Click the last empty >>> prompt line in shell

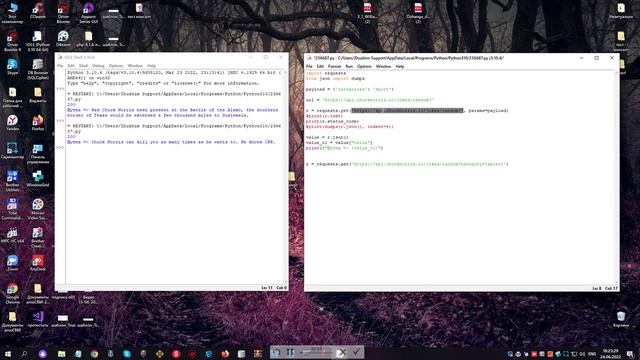pyautogui.click(x=60, y=147)
